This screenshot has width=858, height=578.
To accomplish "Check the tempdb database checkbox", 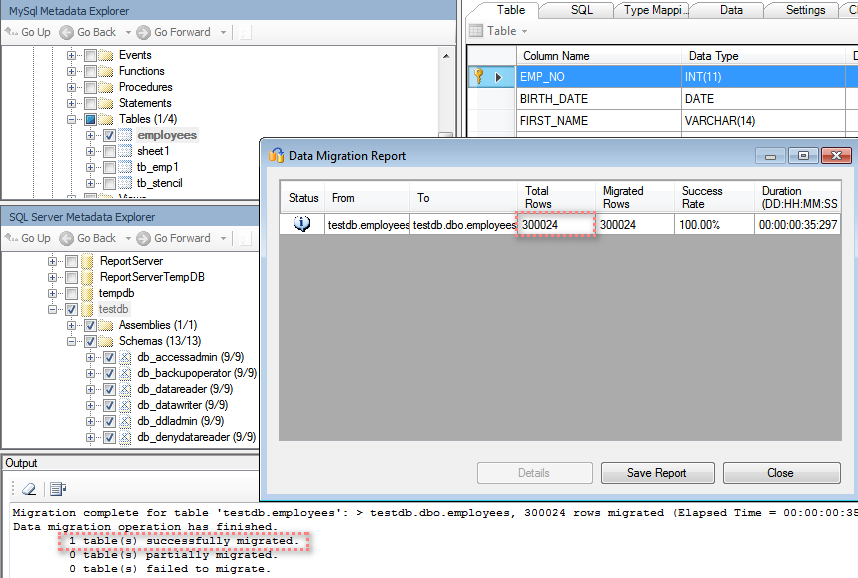I will (72, 294).
